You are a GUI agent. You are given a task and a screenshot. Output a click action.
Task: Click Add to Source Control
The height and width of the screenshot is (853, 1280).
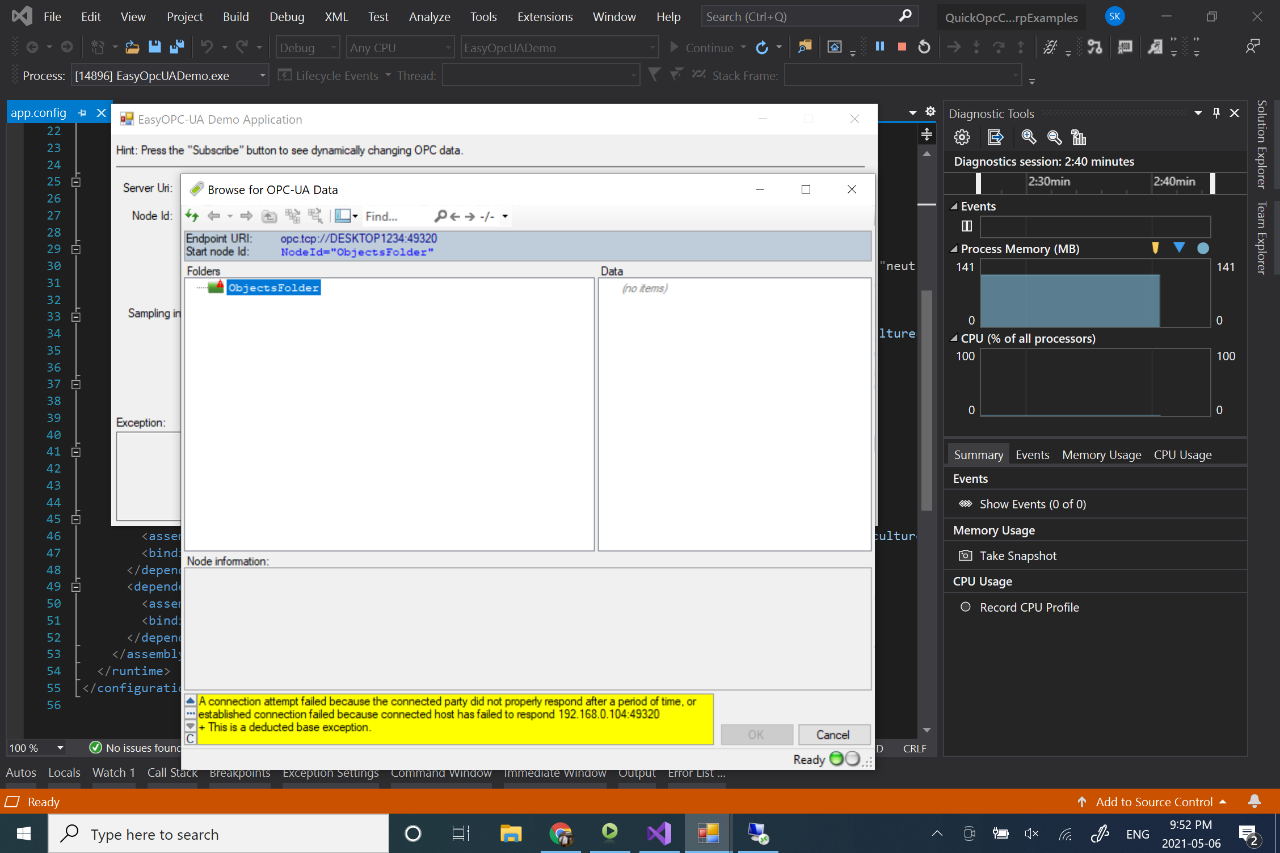(1154, 802)
